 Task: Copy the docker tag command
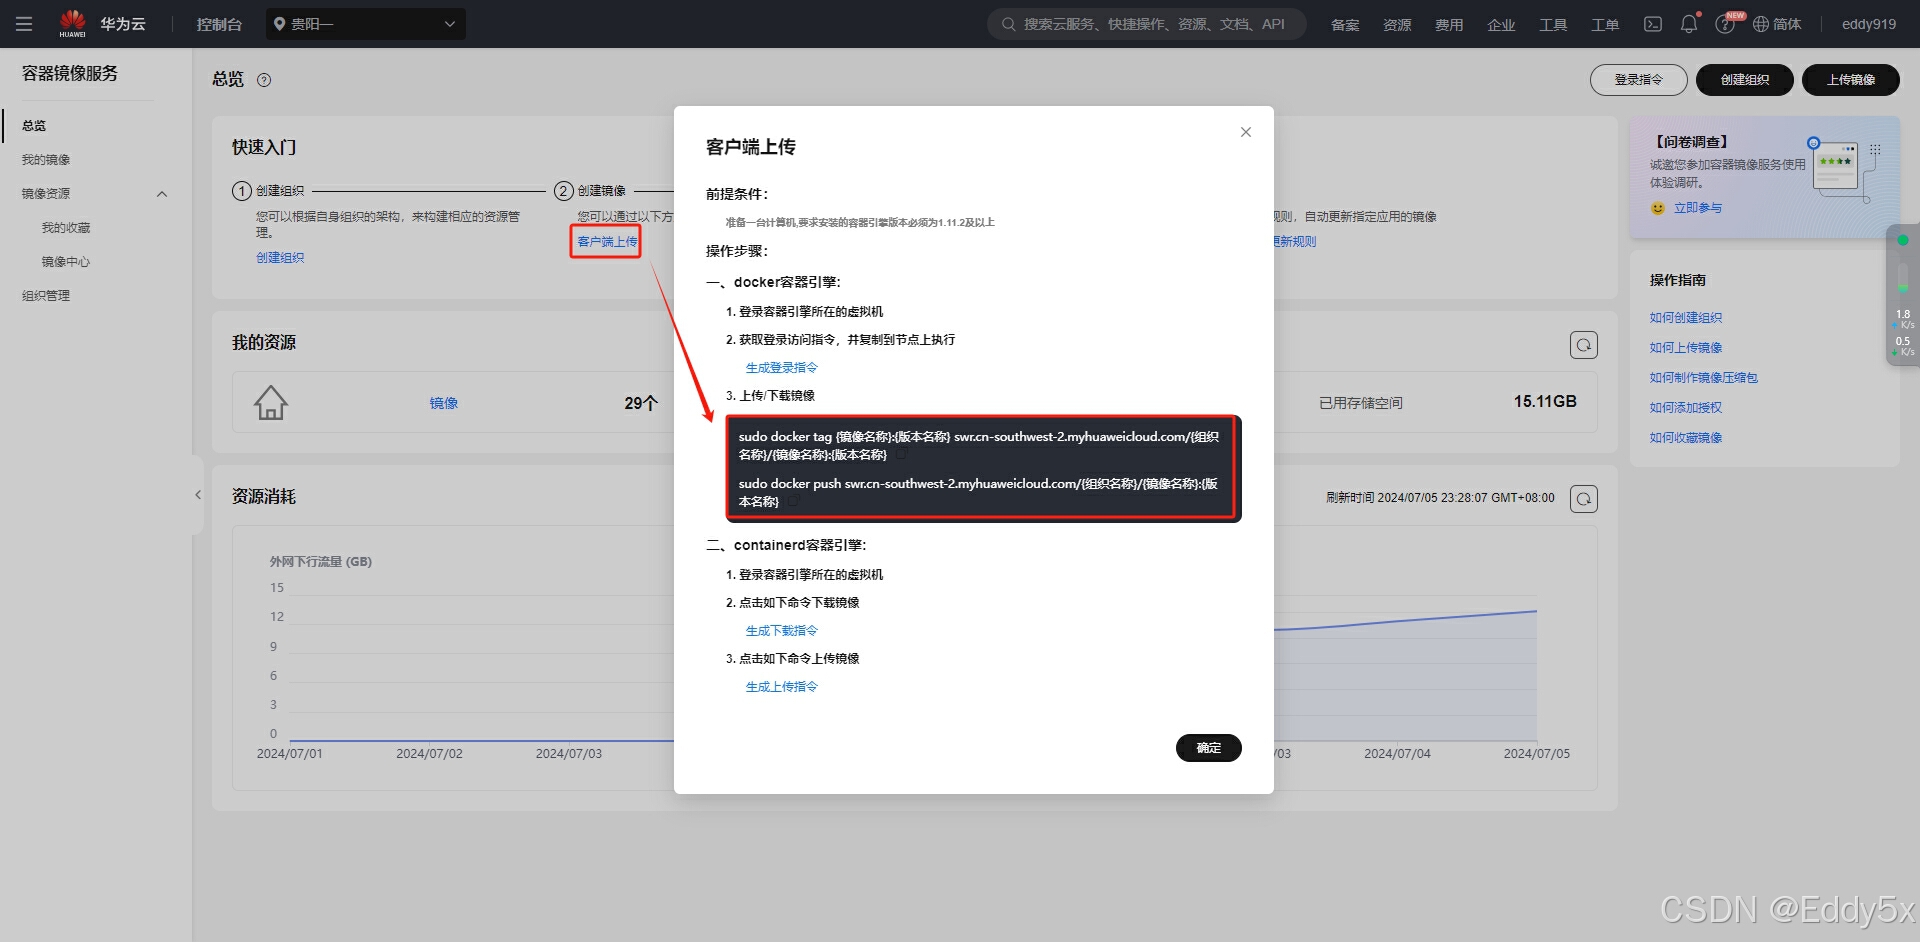(902, 455)
